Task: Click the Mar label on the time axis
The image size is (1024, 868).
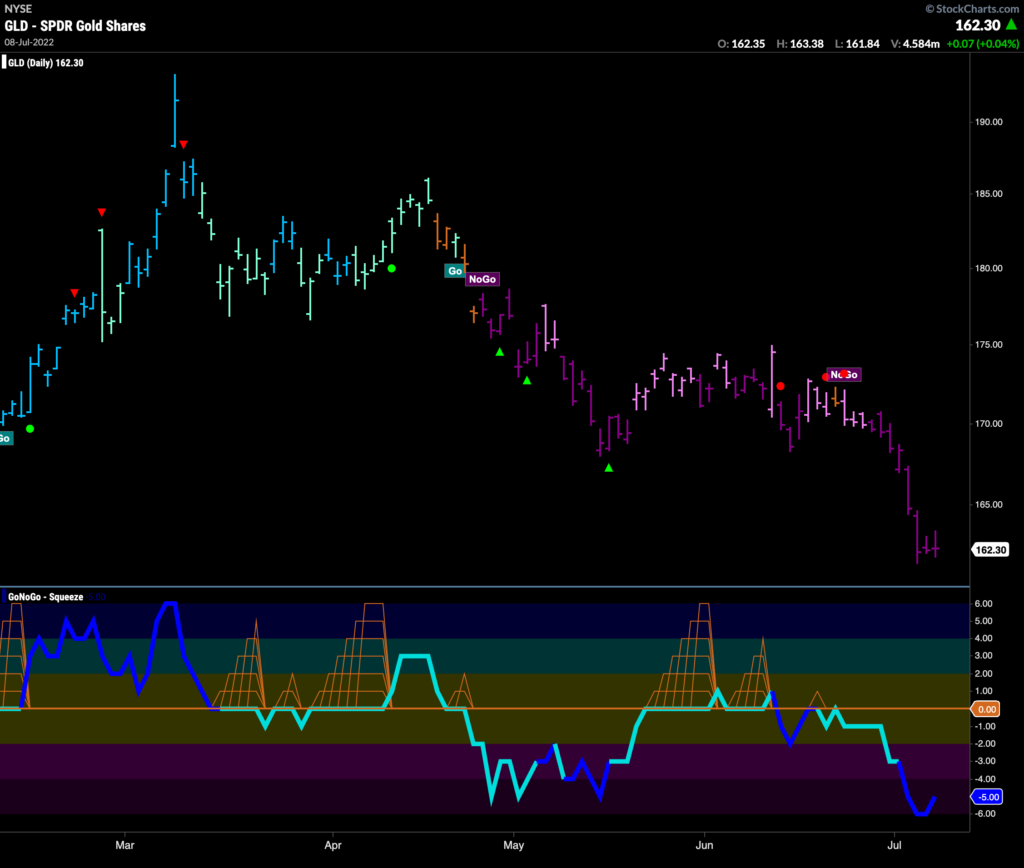Action: [x=125, y=845]
